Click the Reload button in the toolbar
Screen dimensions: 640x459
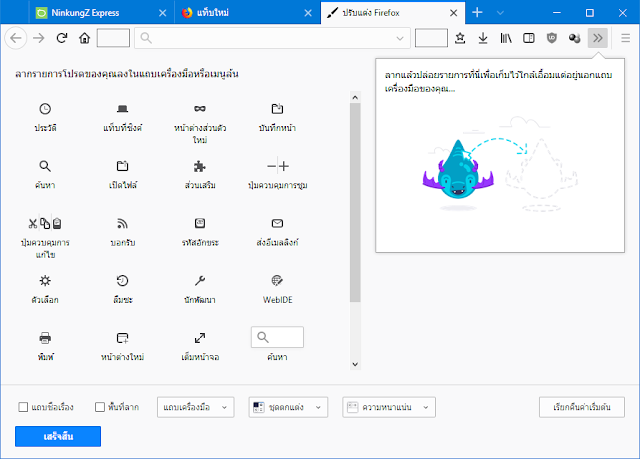[62, 38]
